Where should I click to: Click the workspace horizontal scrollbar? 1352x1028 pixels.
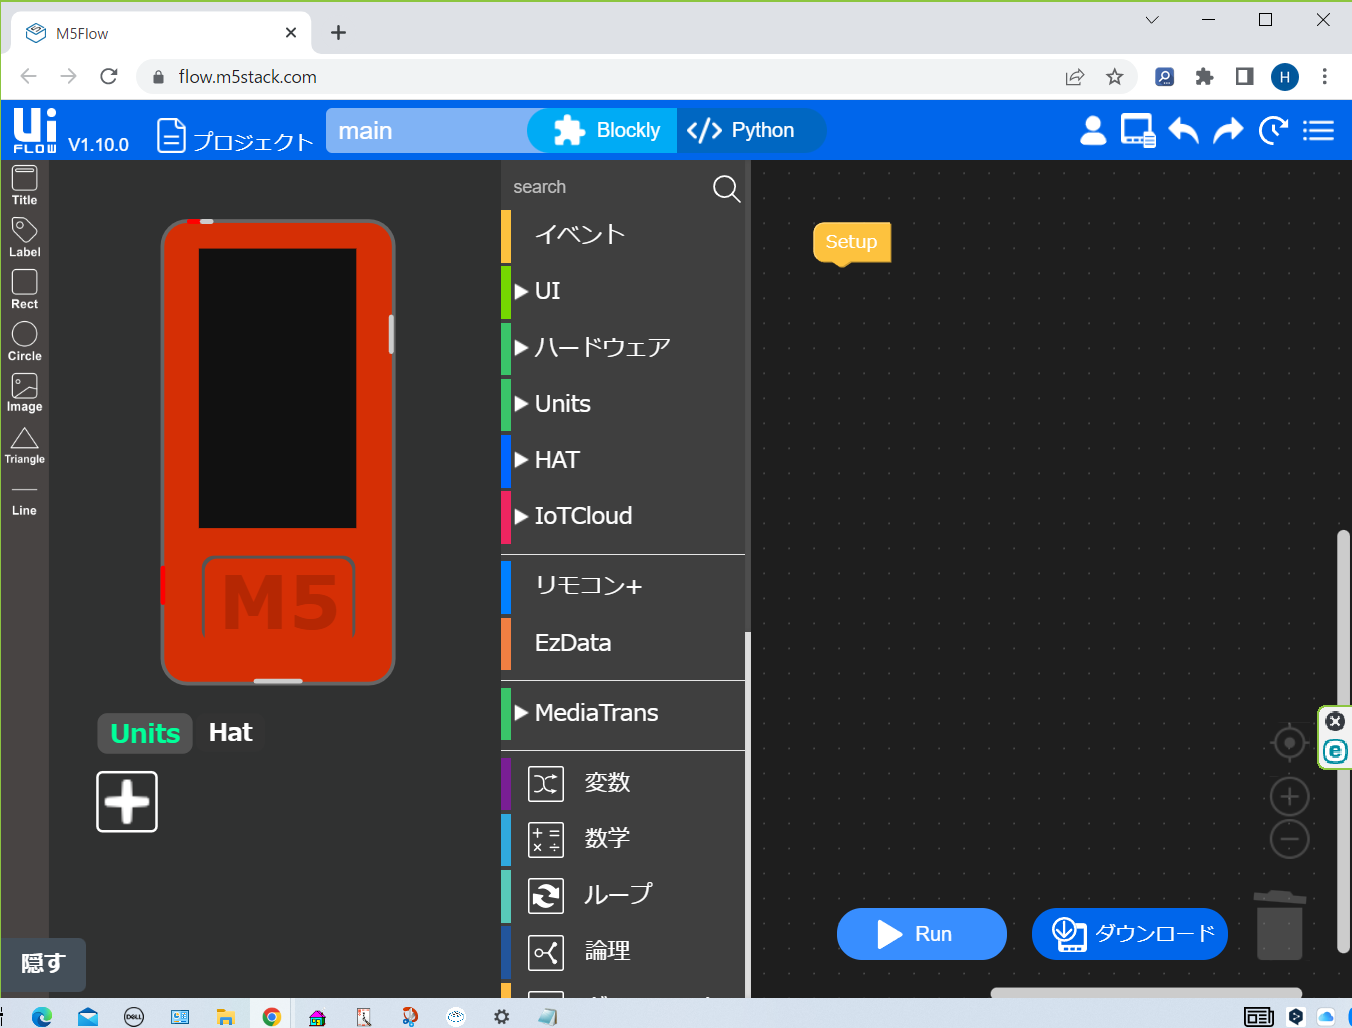click(1145, 992)
